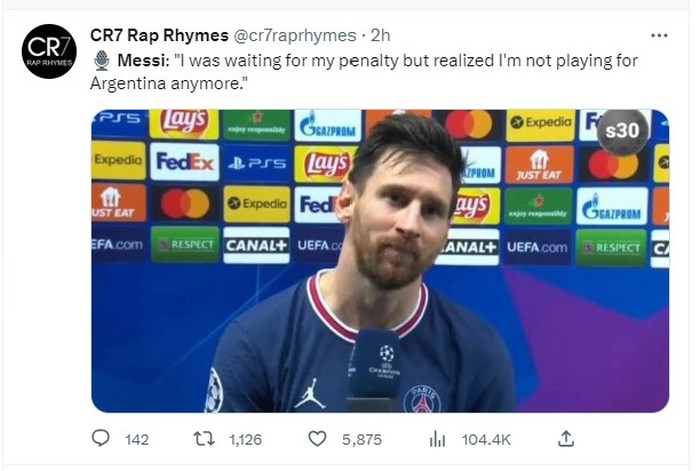Image resolution: width=700 pixels, height=471 pixels.
Task: Retweet using the retweet arrows icon
Action: (203, 439)
